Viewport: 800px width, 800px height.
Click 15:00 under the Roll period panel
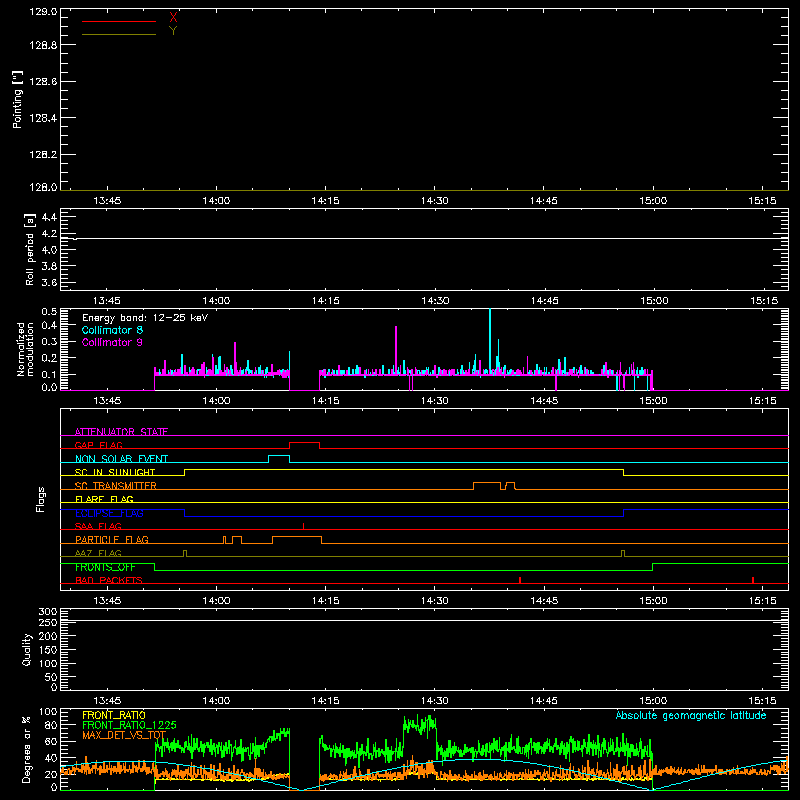coord(654,301)
